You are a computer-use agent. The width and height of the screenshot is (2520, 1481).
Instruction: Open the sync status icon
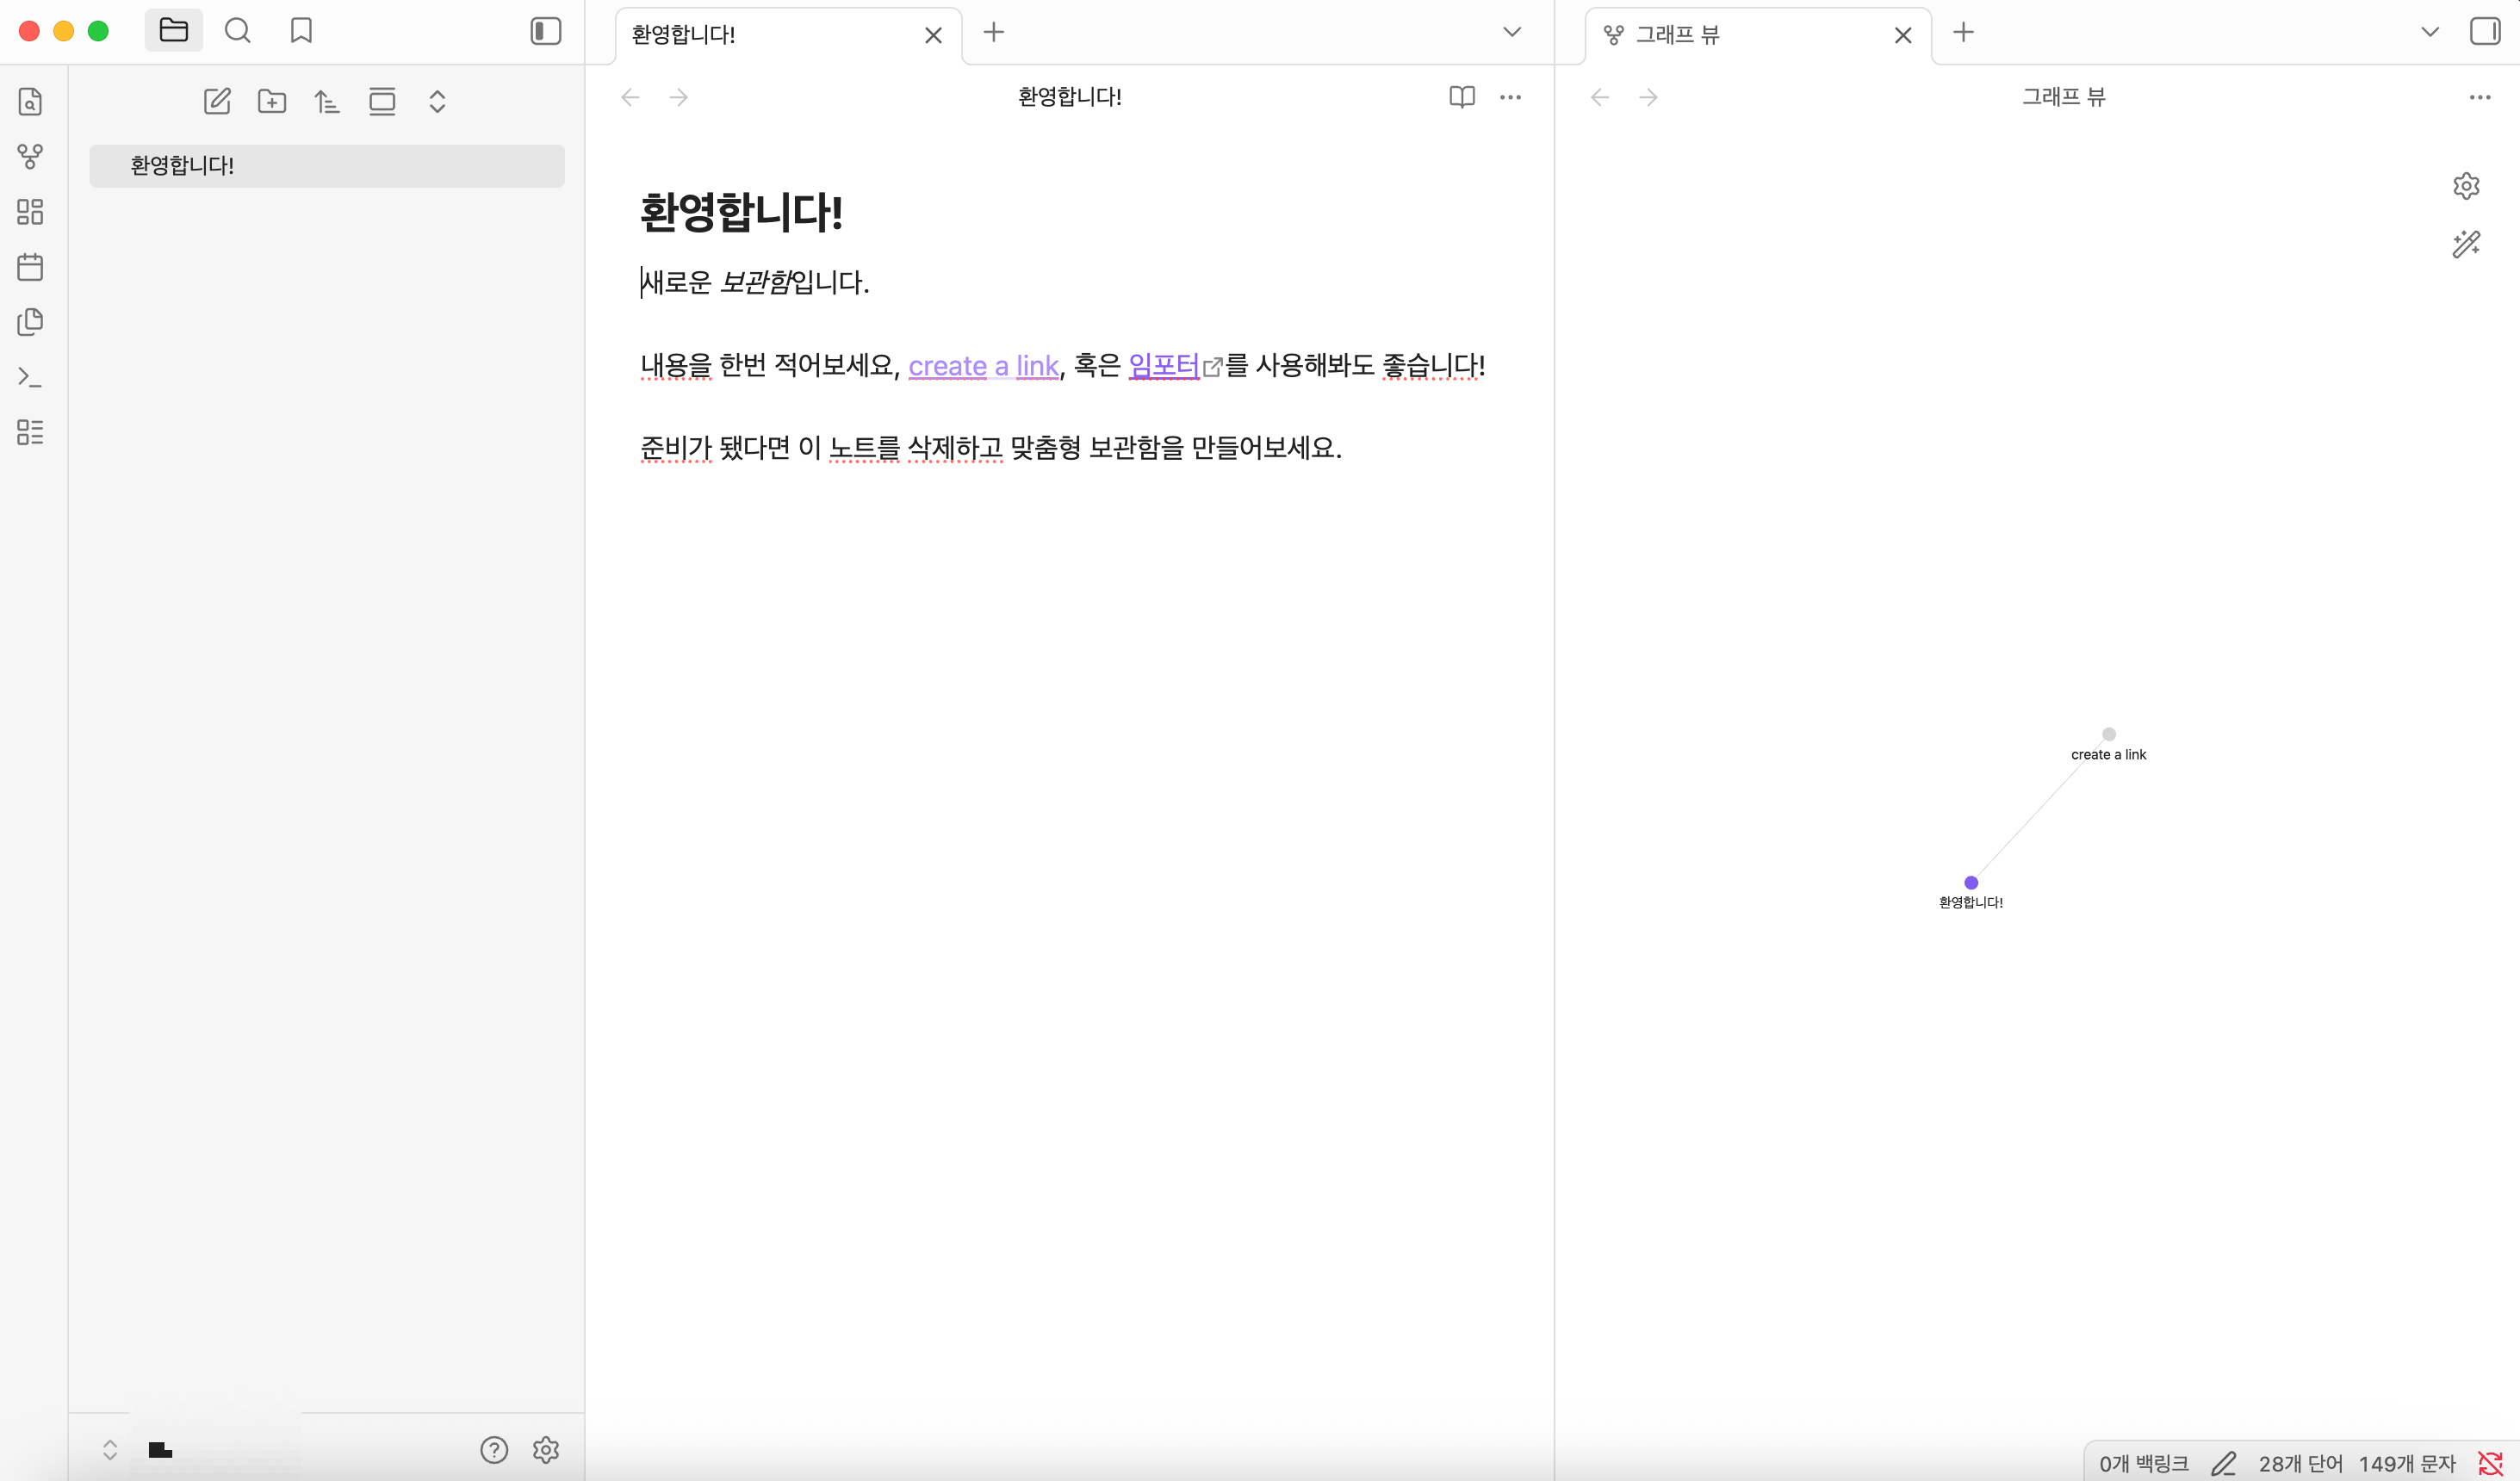pyautogui.click(x=2490, y=1464)
